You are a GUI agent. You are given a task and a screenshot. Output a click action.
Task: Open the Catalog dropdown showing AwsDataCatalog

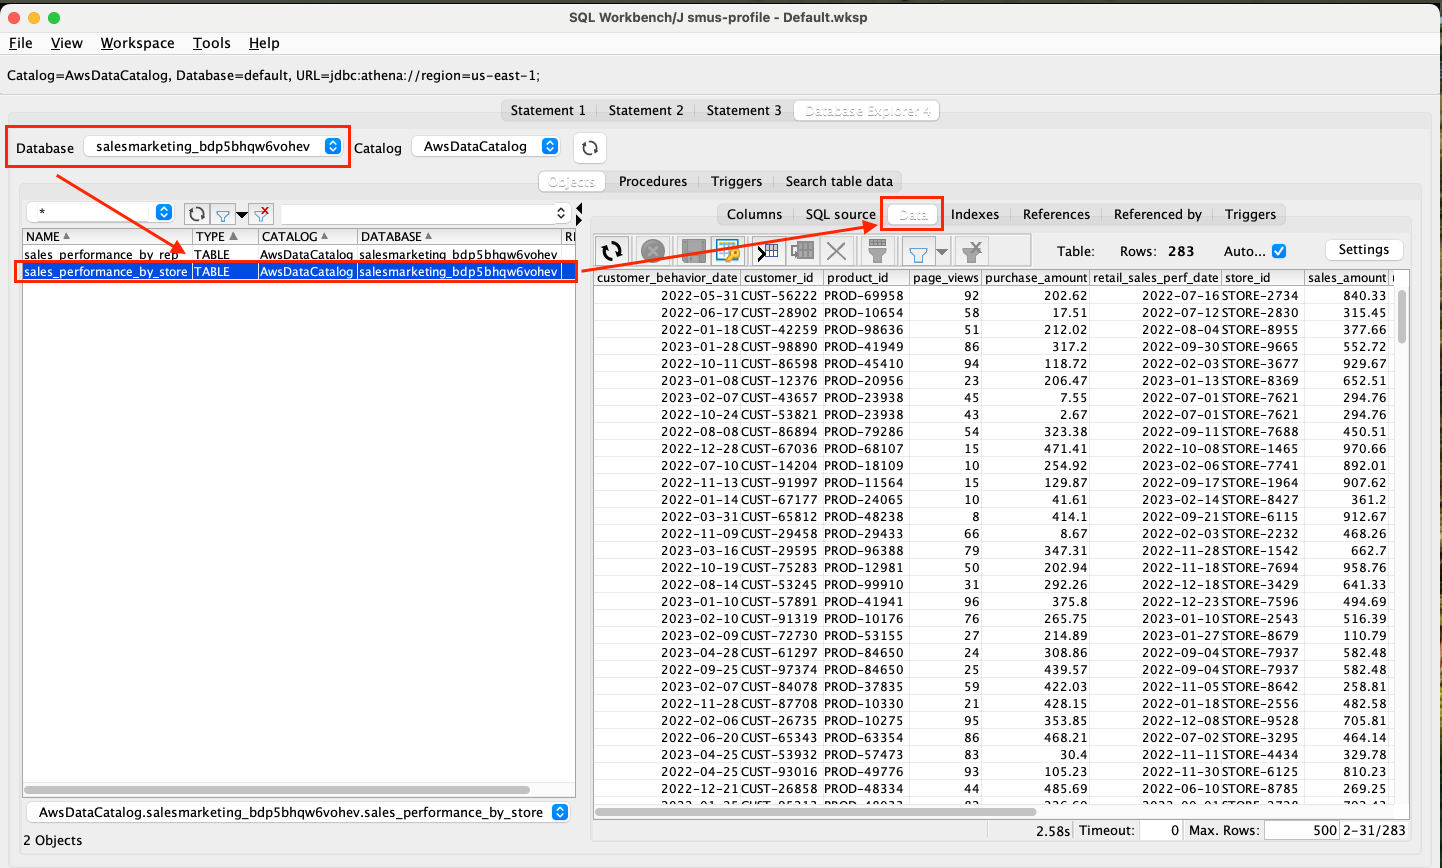(486, 145)
